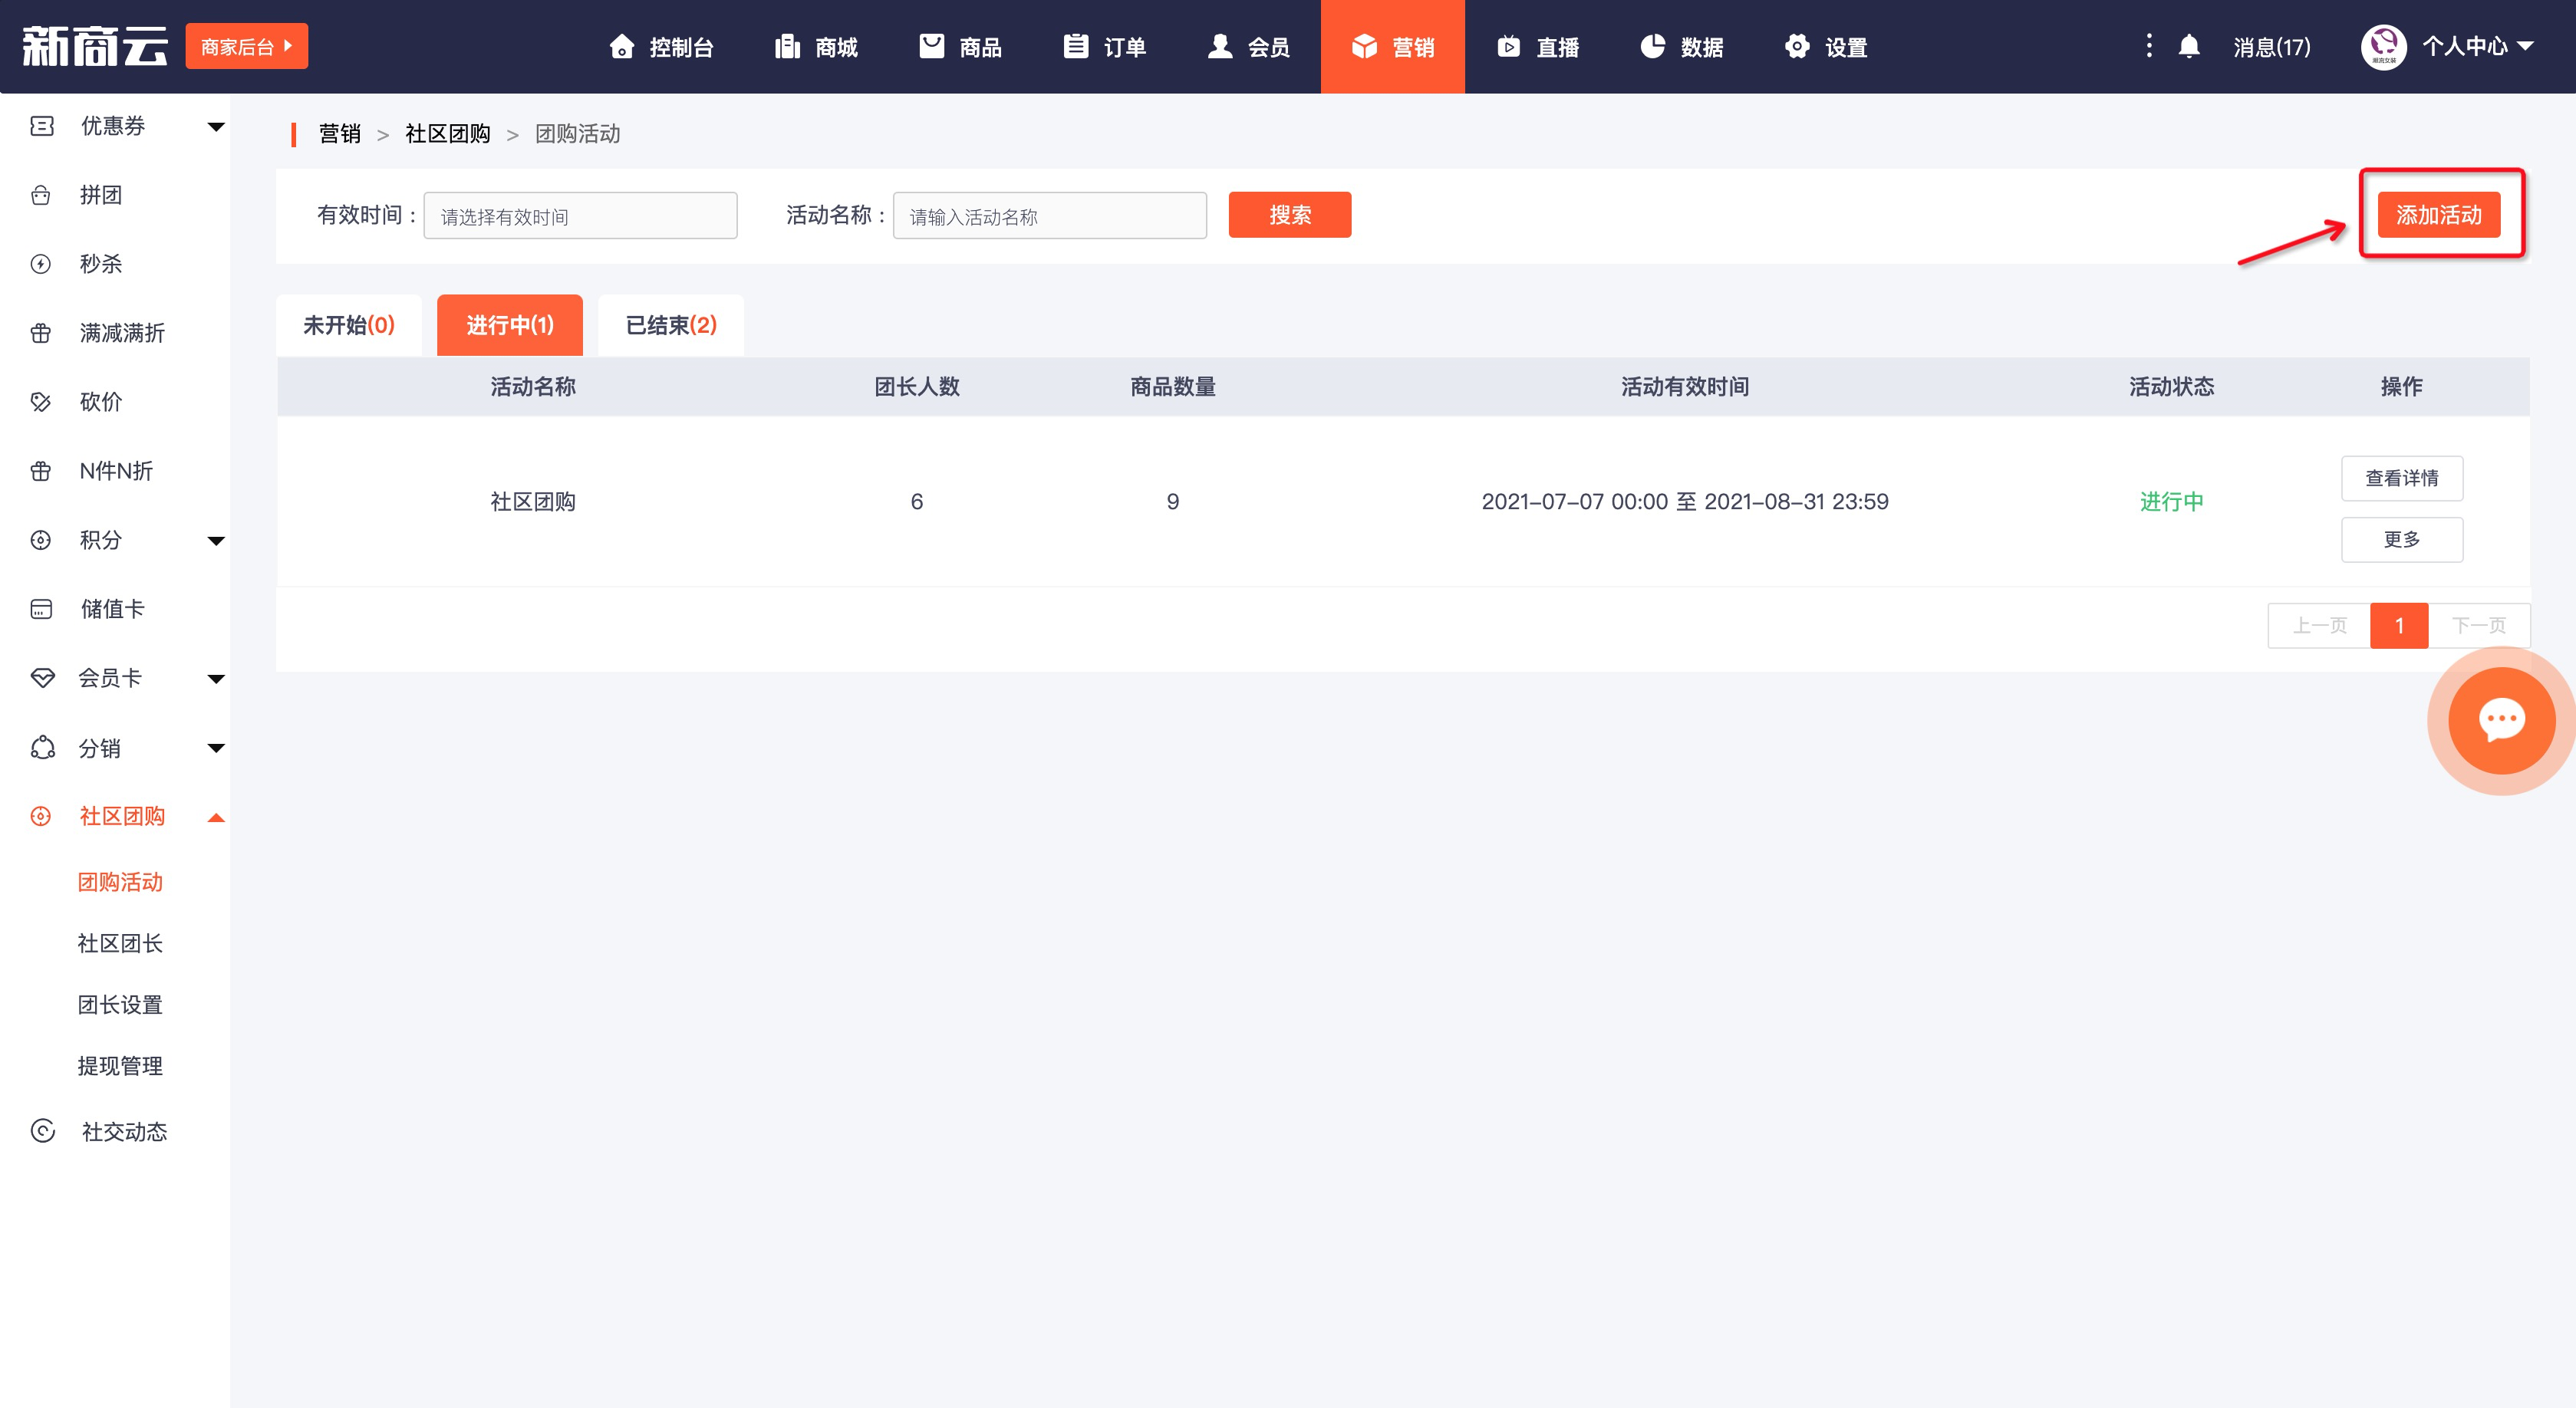Screen dimensions: 2576x1408
Task: Click the building icon beside 商城
Action: tap(788, 46)
